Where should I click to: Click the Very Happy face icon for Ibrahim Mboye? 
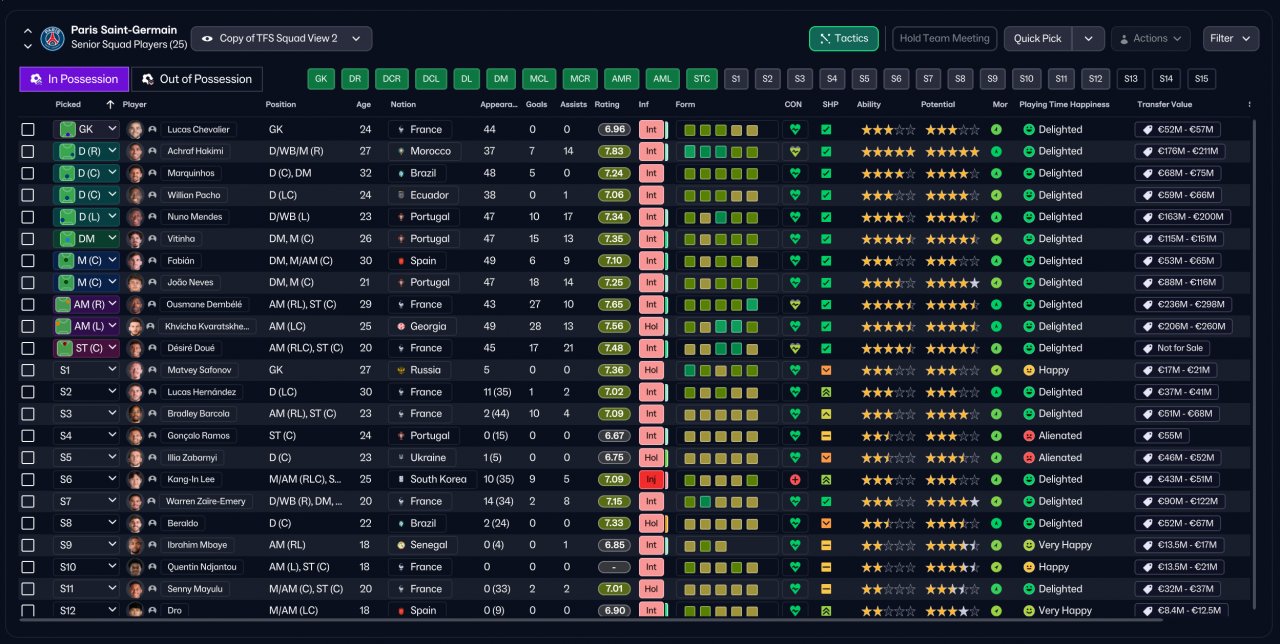tap(1028, 545)
